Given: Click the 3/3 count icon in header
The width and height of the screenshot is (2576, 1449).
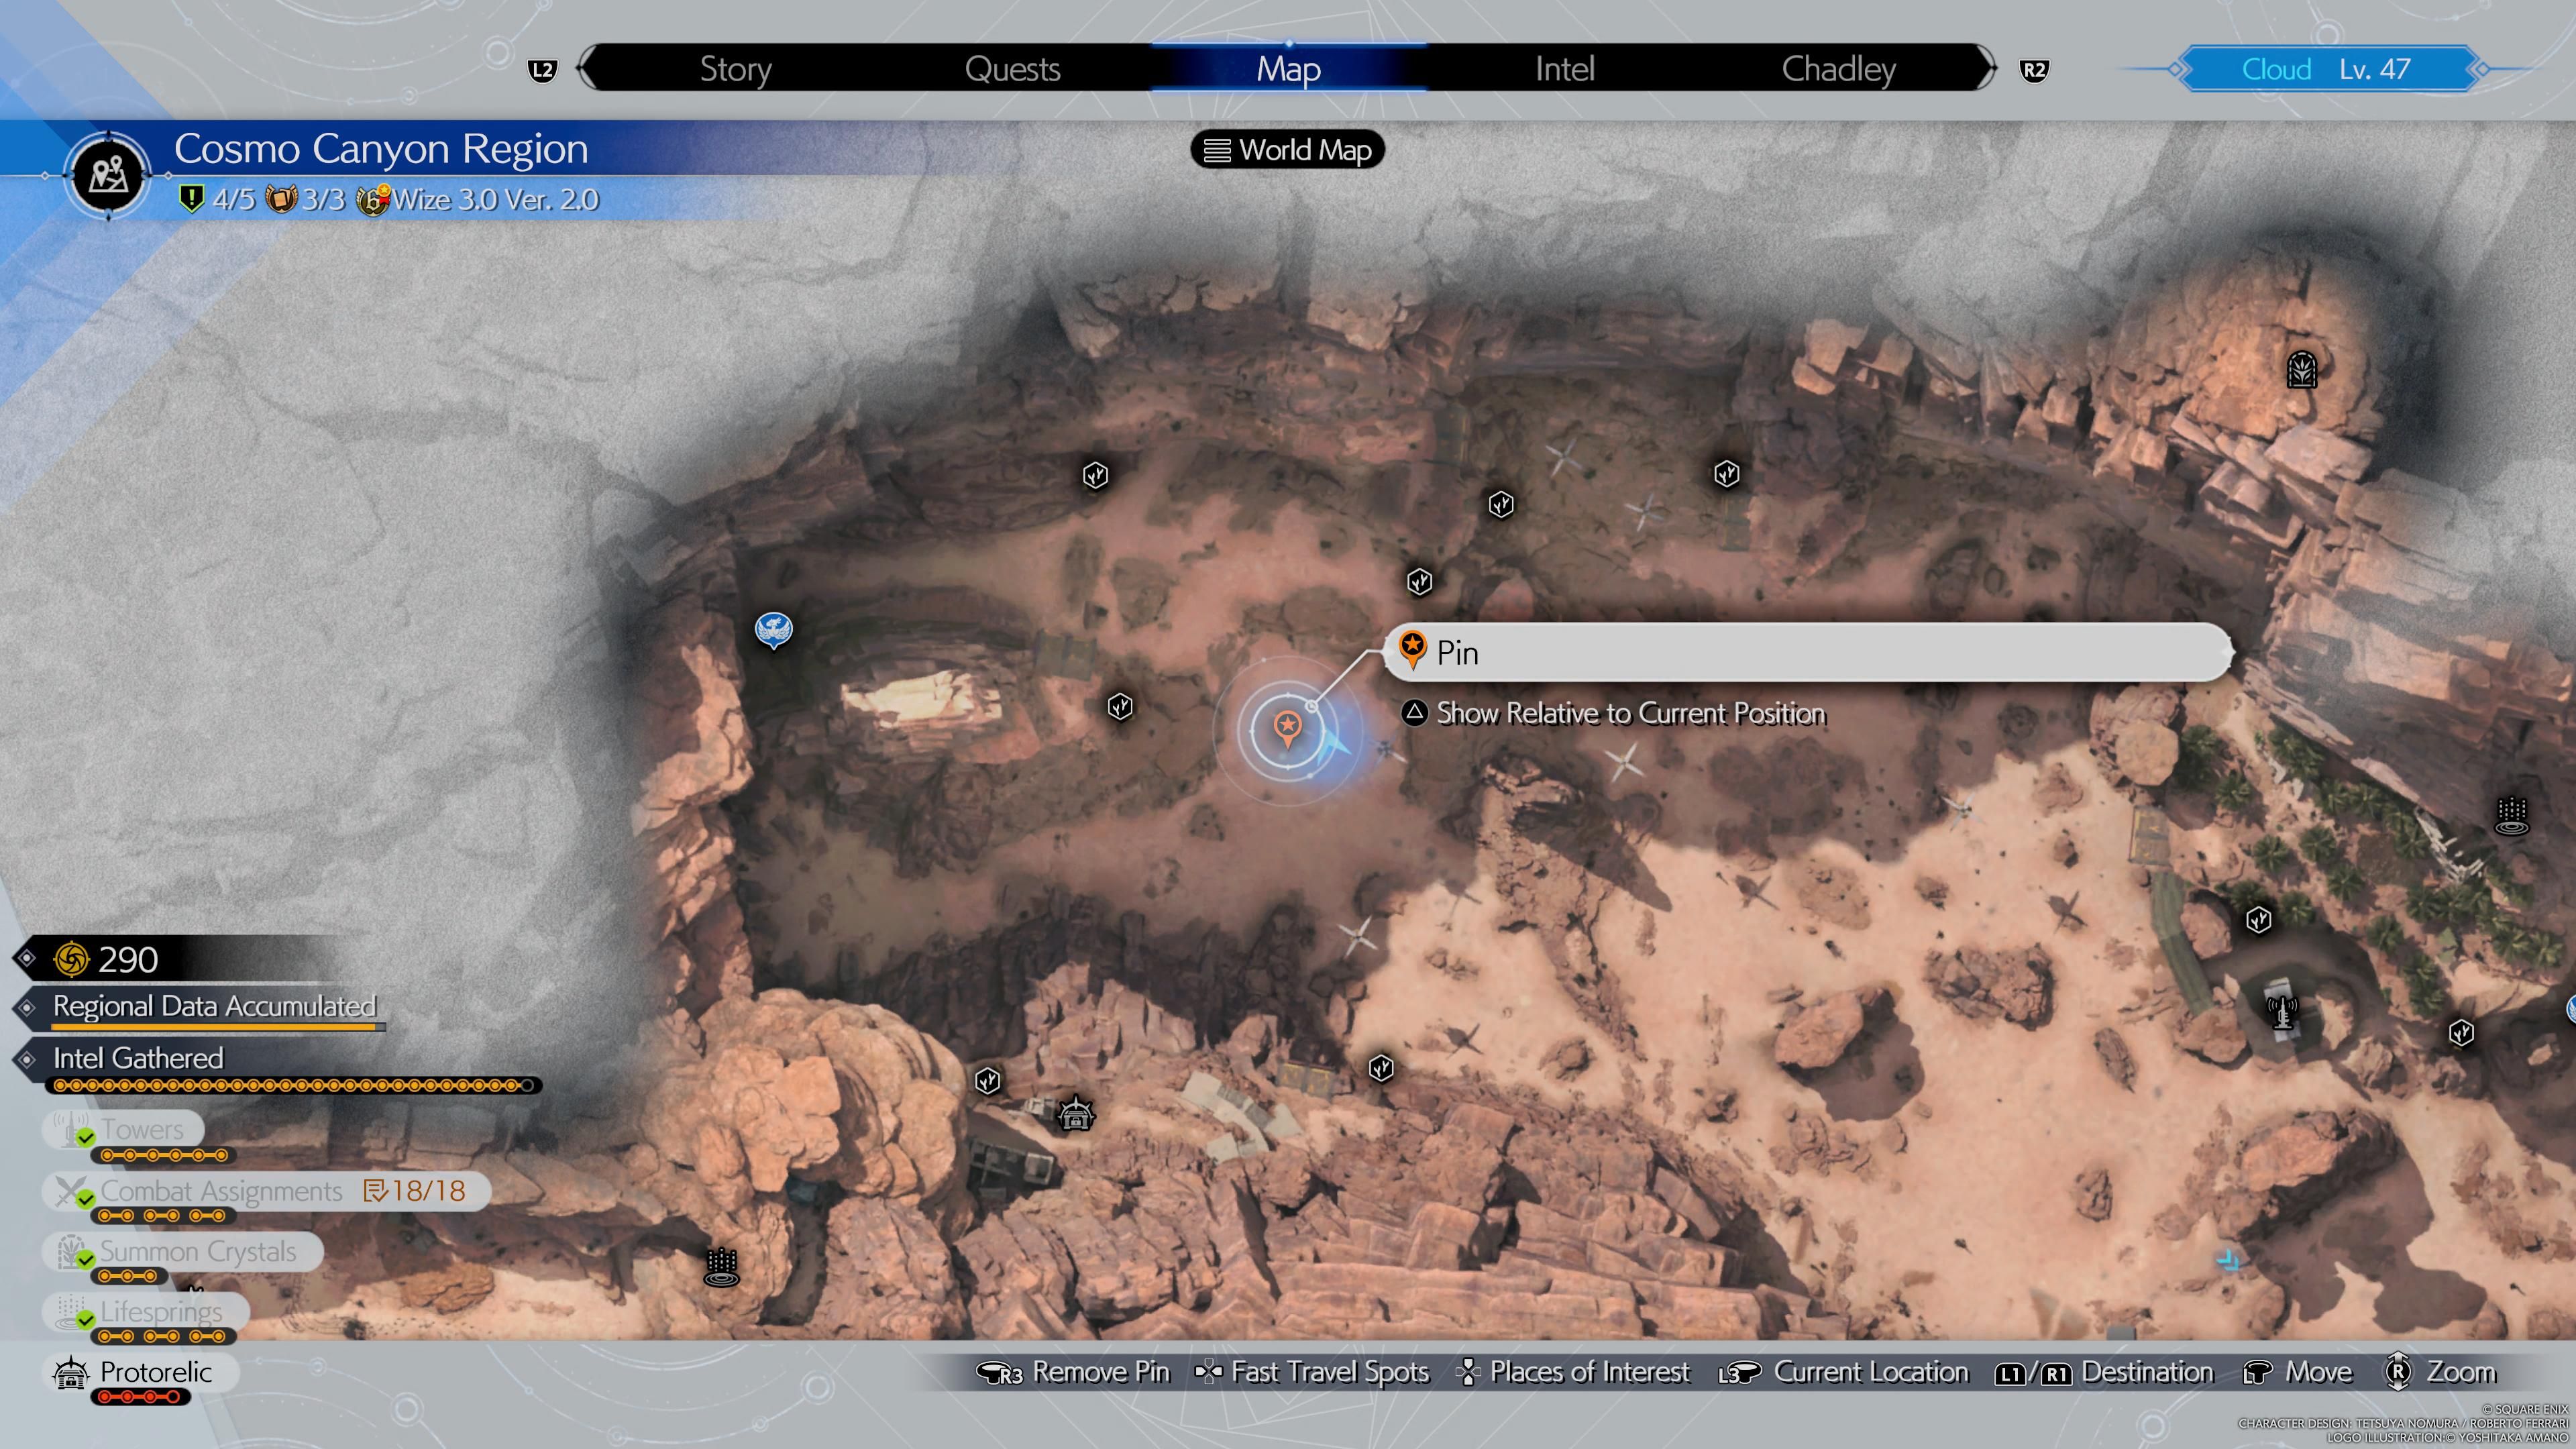Looking at the screenshot, I should [281, 199].
